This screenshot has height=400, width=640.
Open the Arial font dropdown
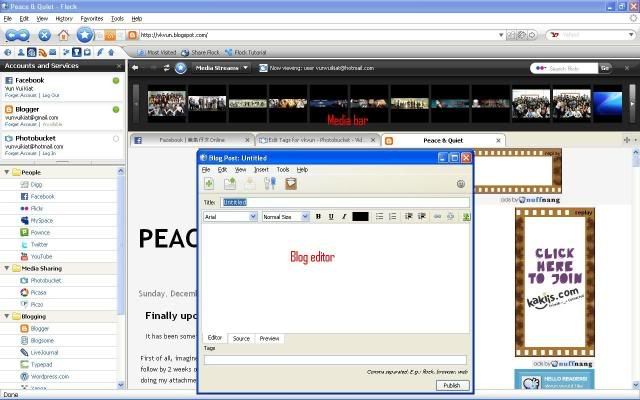point(230,217)
